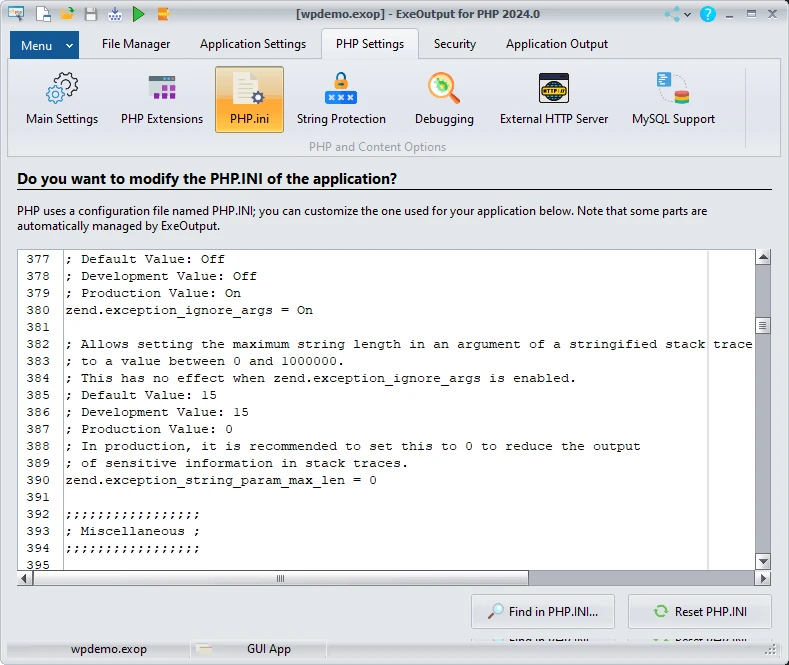
Task: Expand the share dropdown arrow beside Help
Action: (689, 14)
